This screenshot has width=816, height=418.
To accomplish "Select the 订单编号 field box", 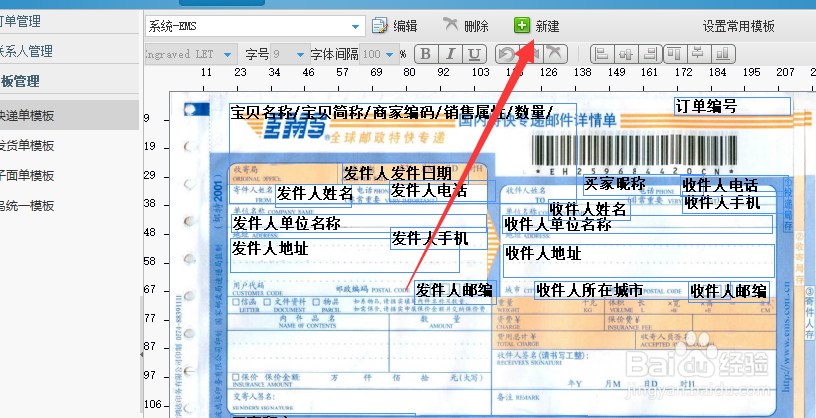I will coord(733,106).
